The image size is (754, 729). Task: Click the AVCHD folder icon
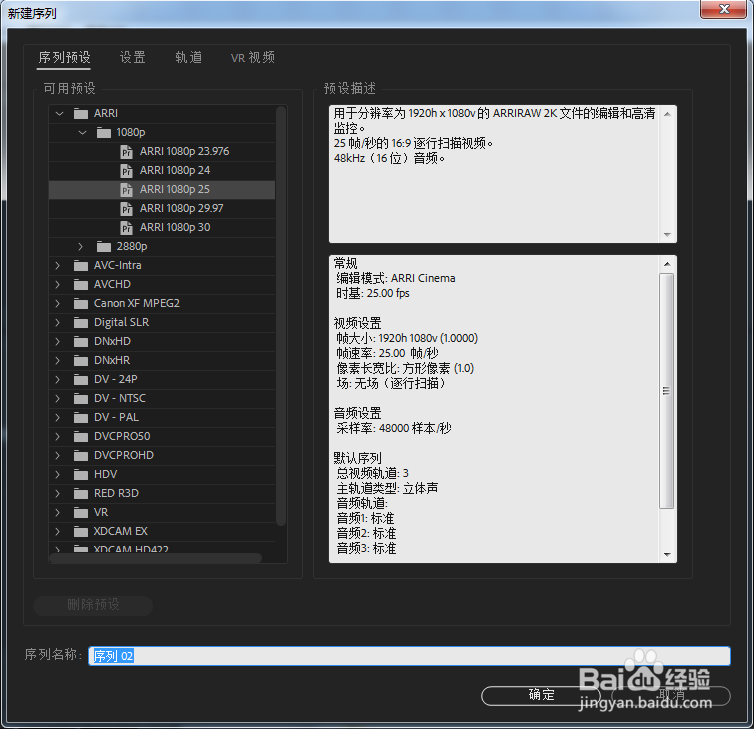click(81, 285)
